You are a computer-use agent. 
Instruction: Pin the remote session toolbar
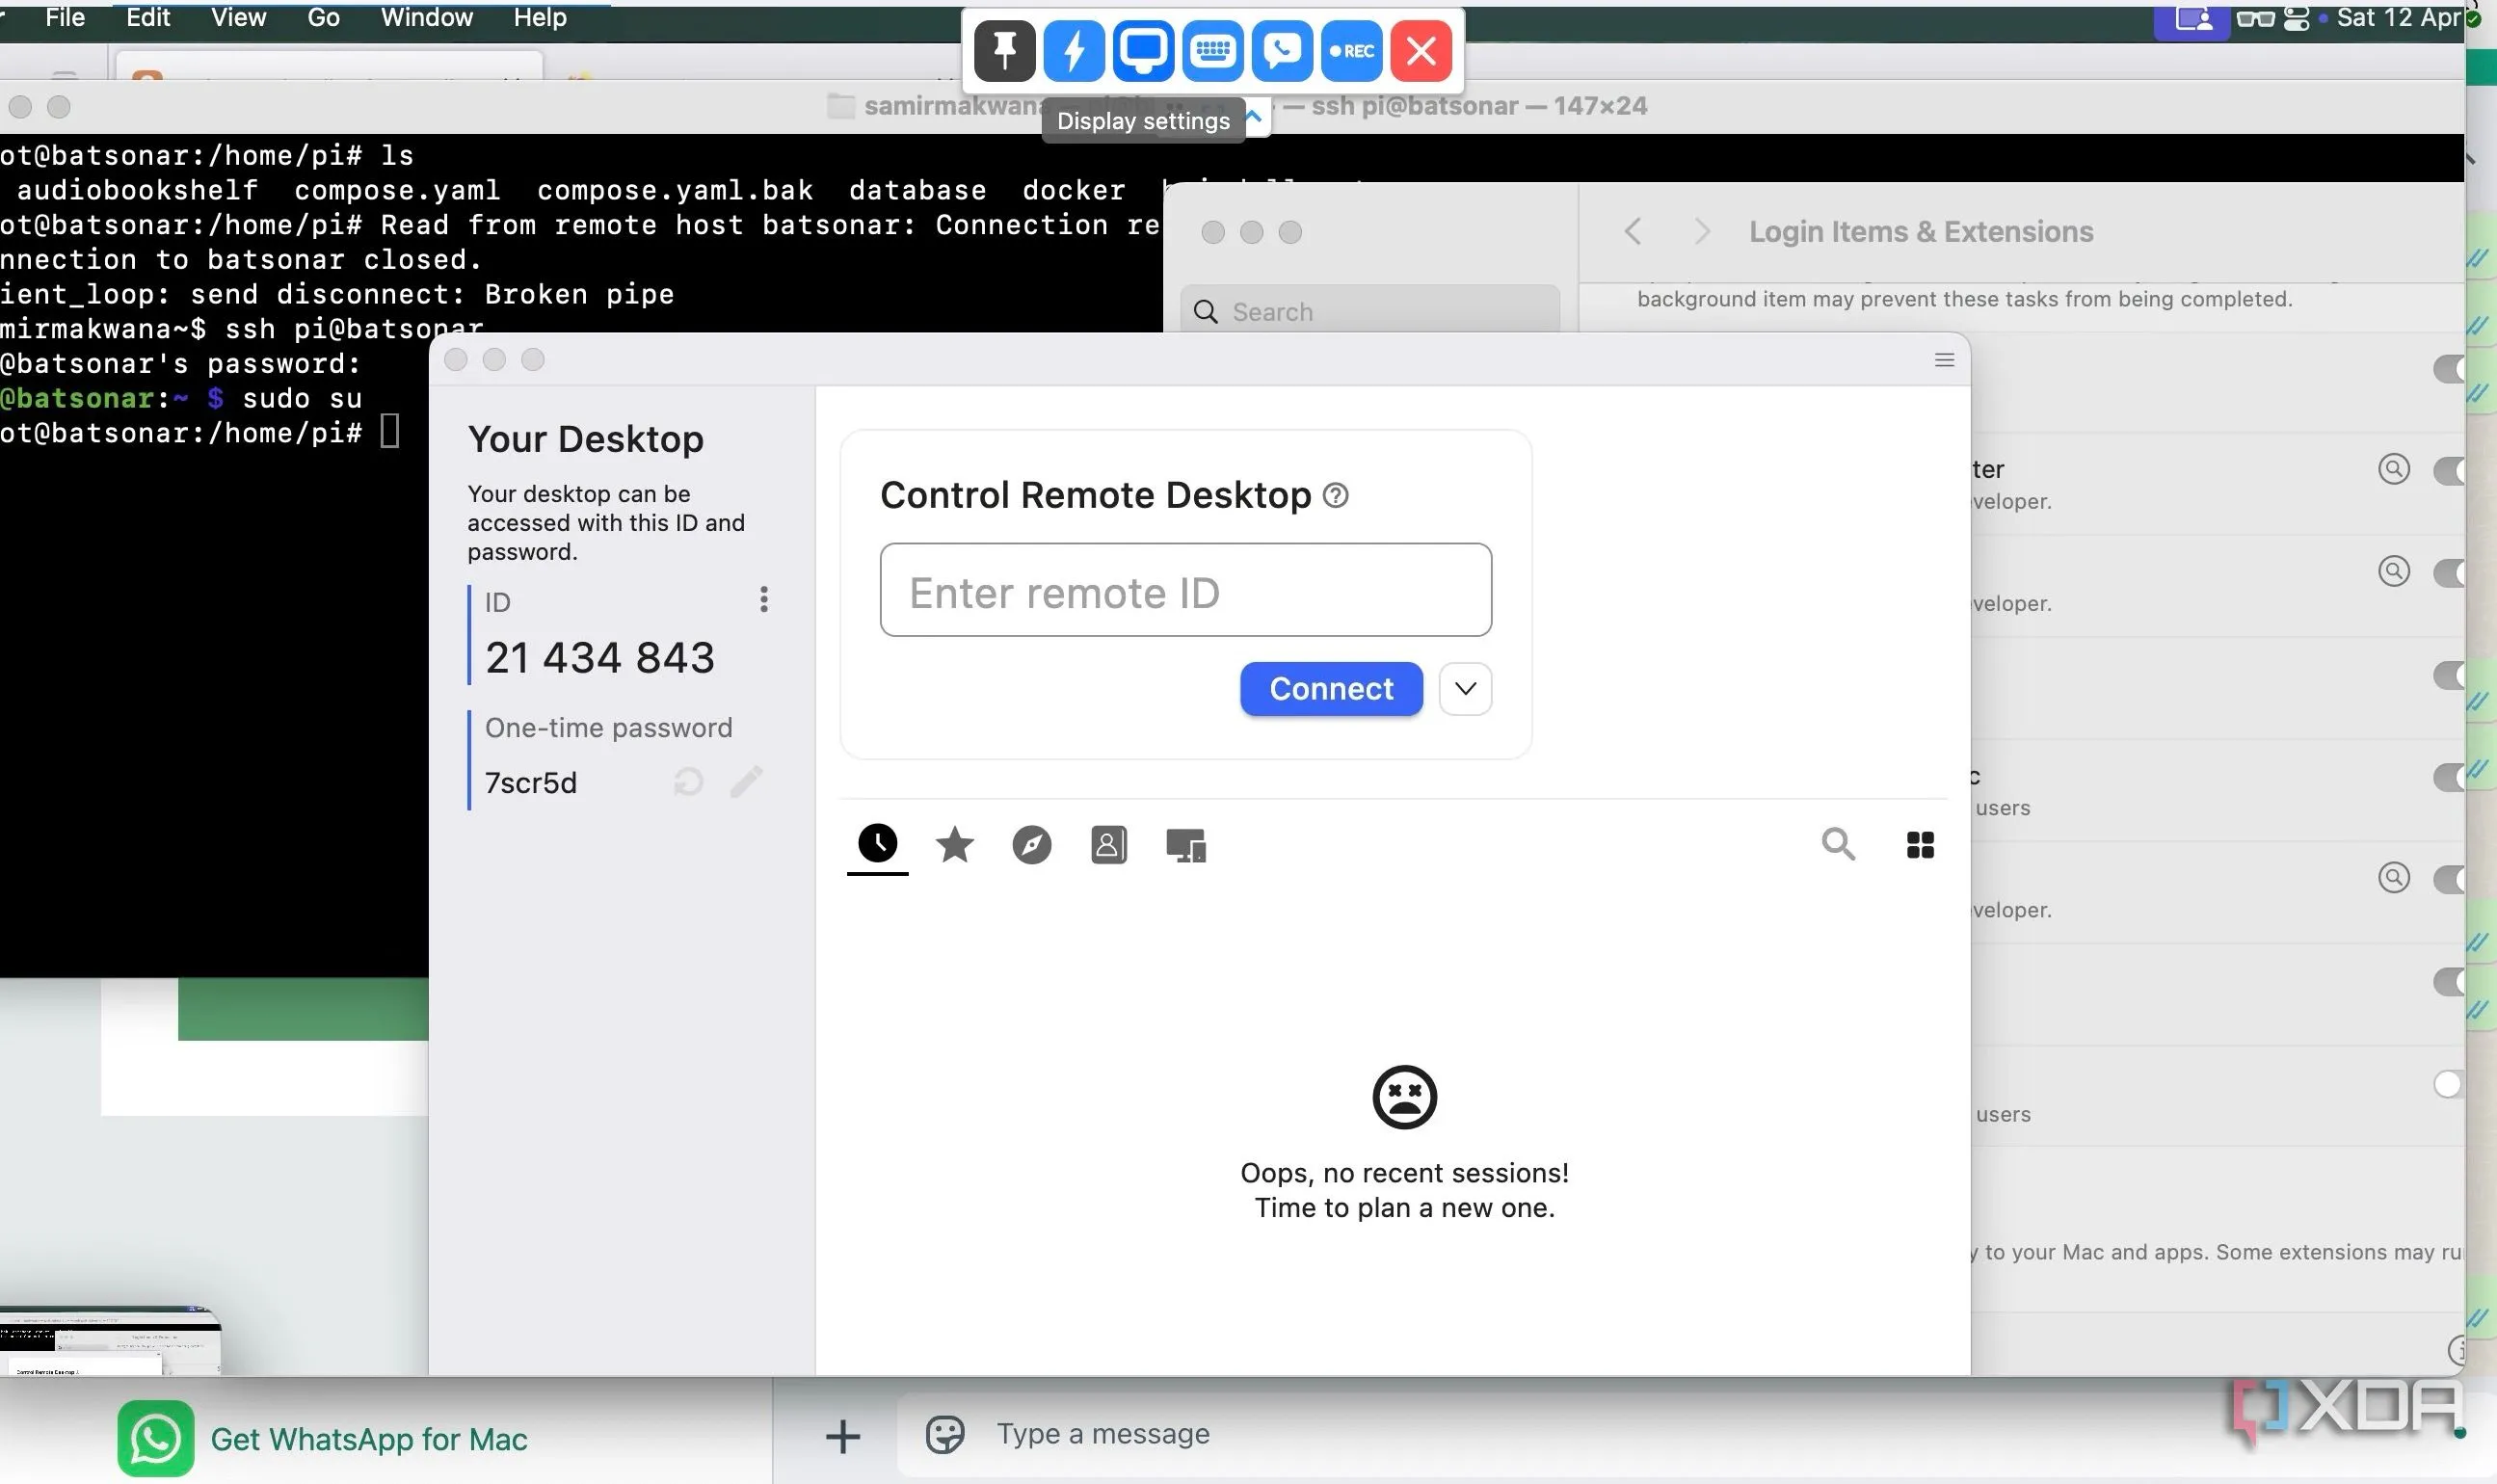(x=1004, y=50)
